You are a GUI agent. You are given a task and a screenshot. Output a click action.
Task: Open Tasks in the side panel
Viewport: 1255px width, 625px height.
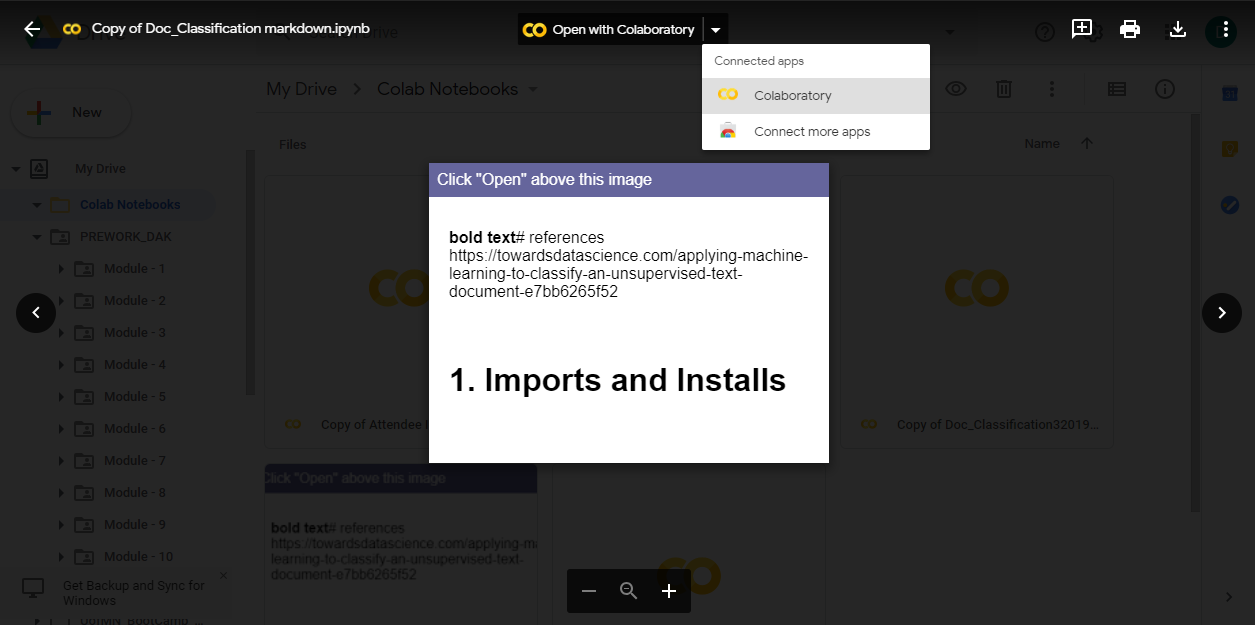(x=1230, y=205)
